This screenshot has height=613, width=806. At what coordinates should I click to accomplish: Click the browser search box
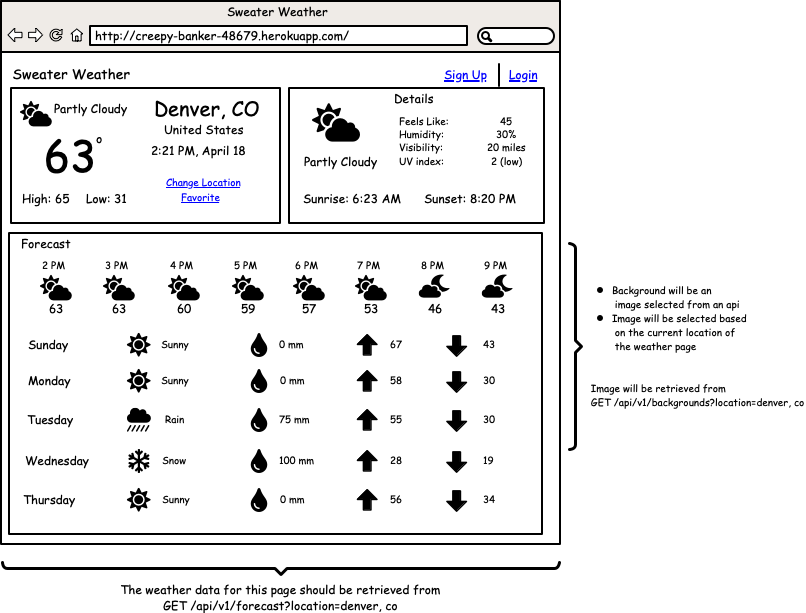point(515,36)
